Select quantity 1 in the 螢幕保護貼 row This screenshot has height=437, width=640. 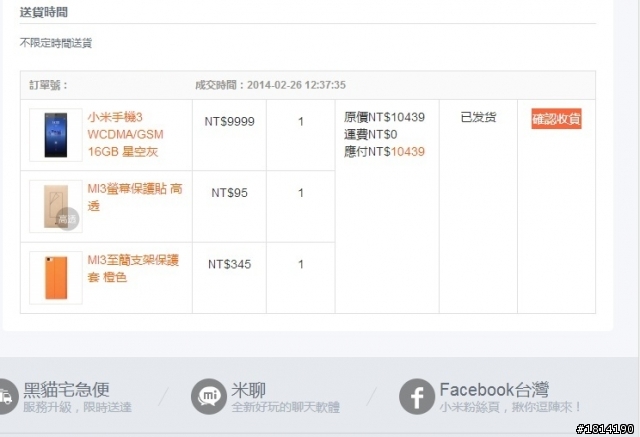[x=301, y=193]
